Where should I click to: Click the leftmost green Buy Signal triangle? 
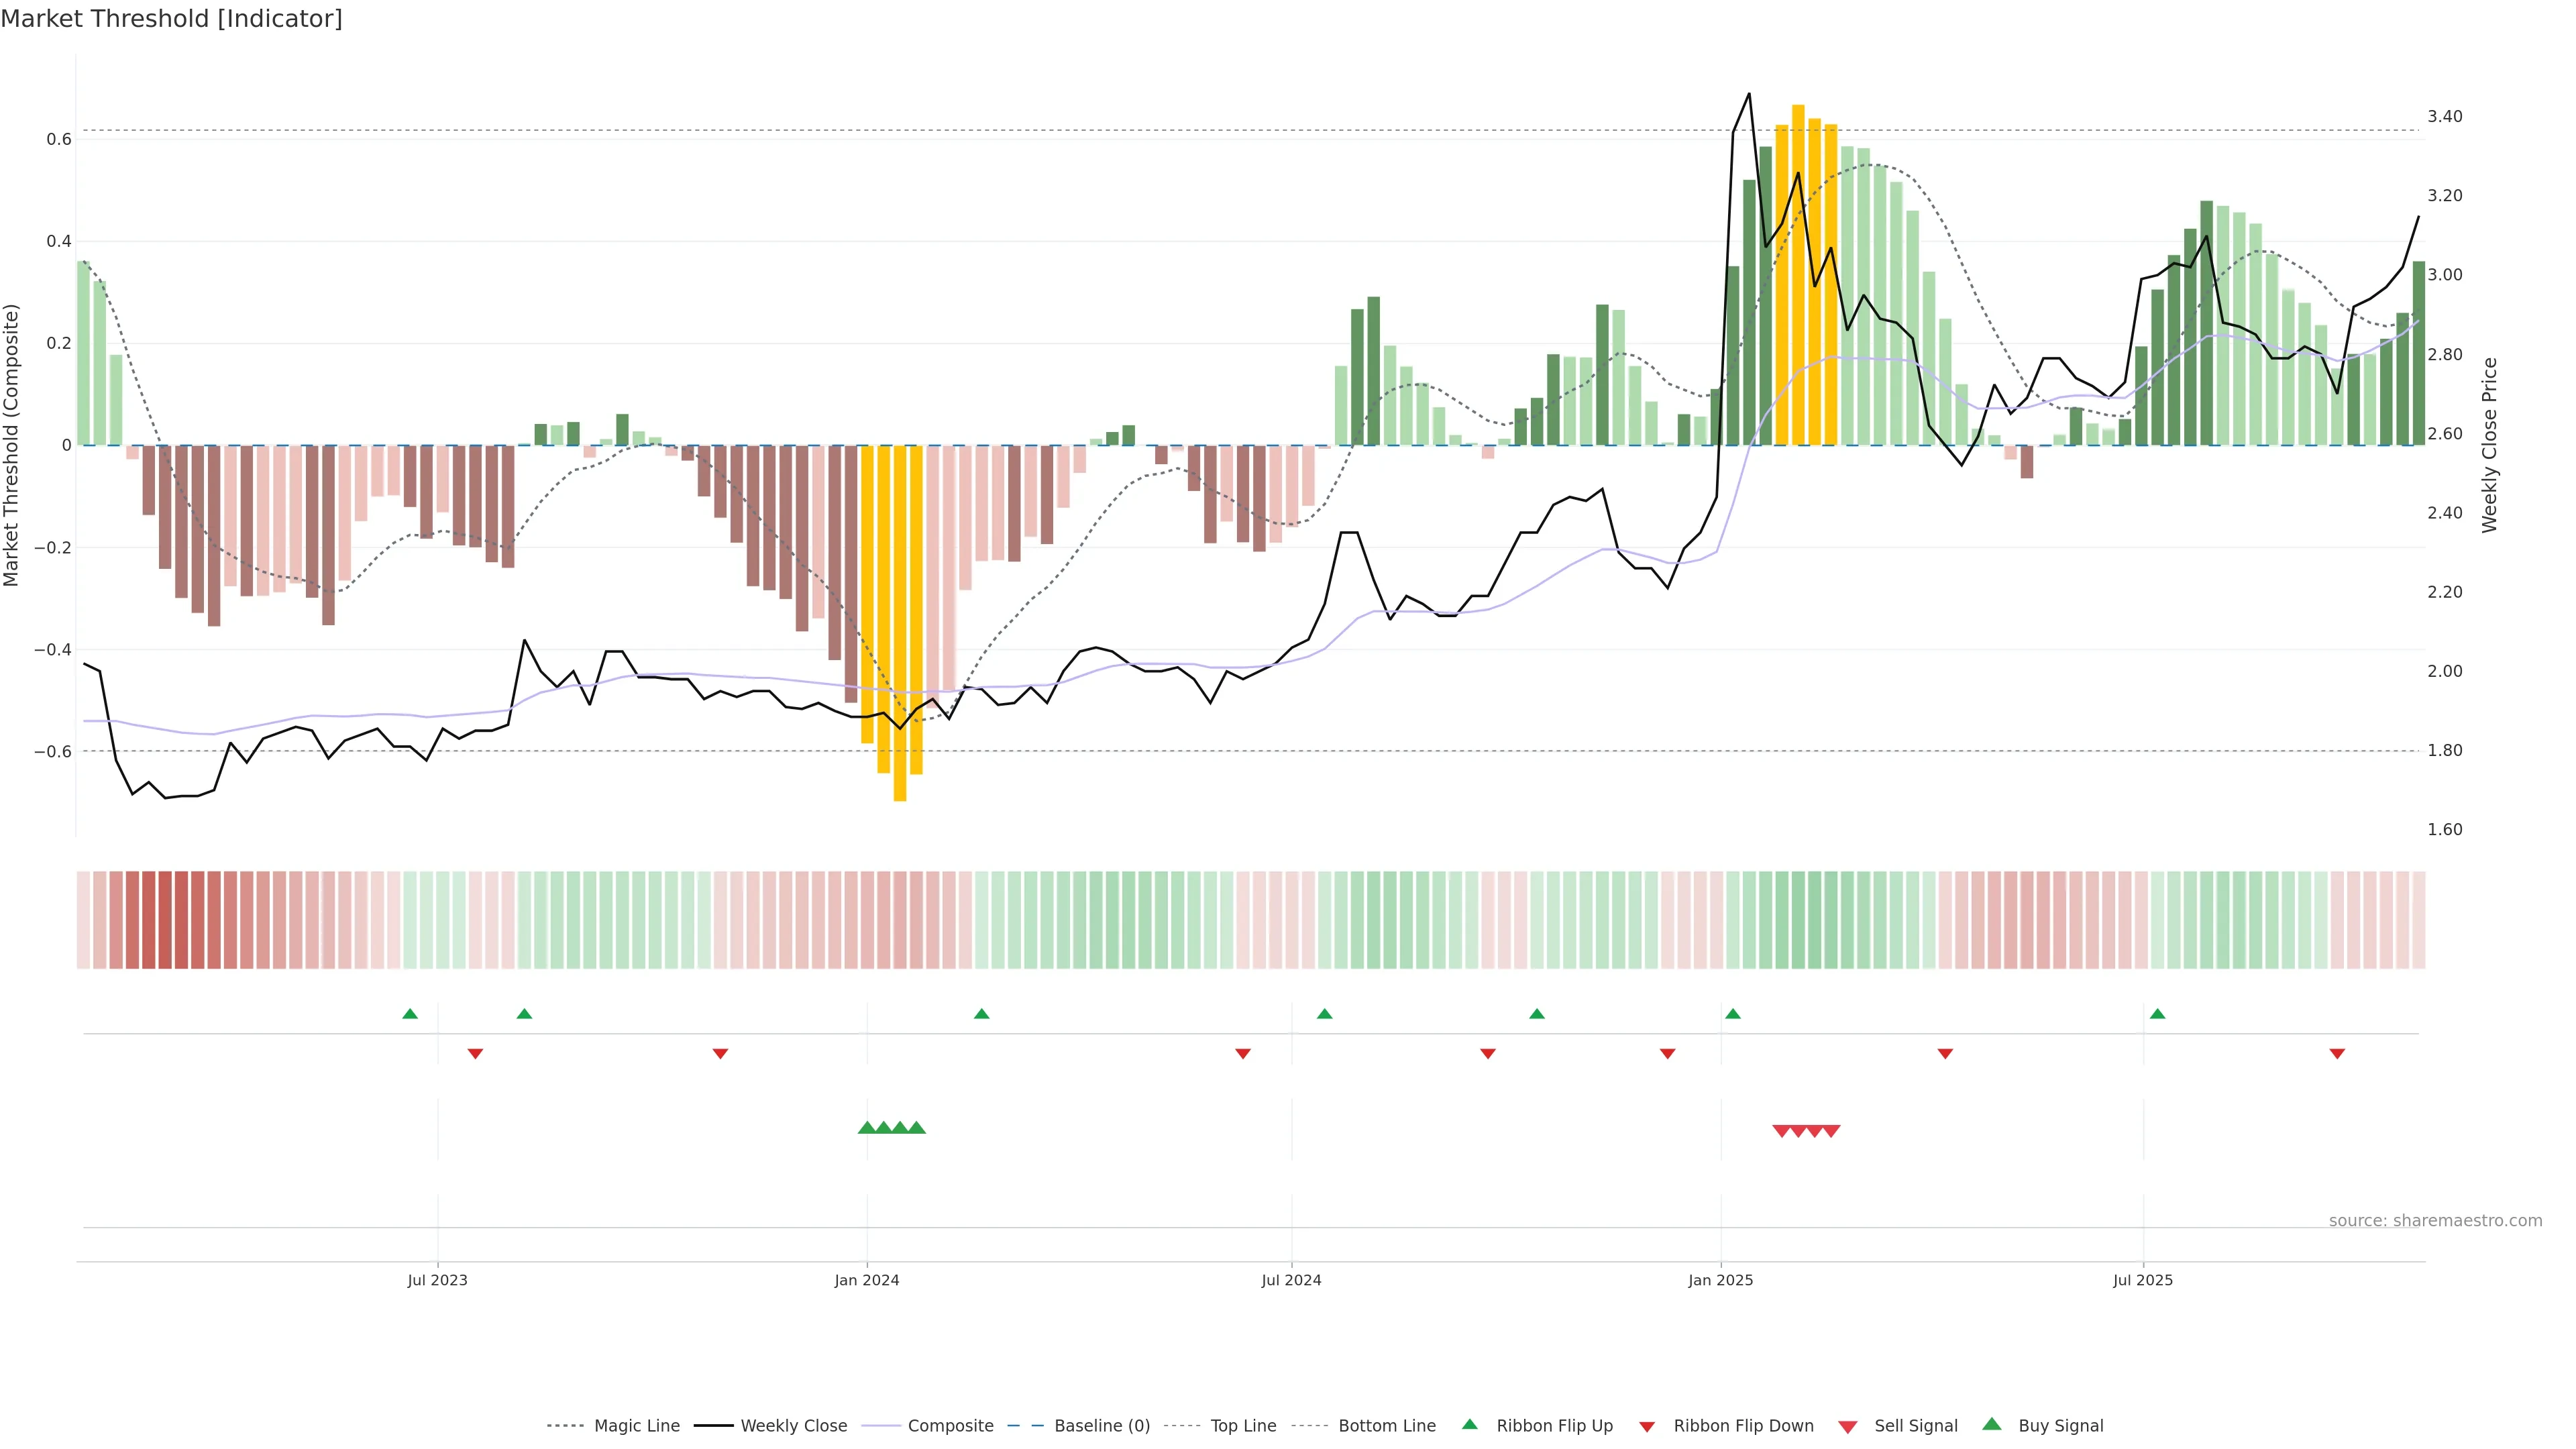(x=867, y=1128)
